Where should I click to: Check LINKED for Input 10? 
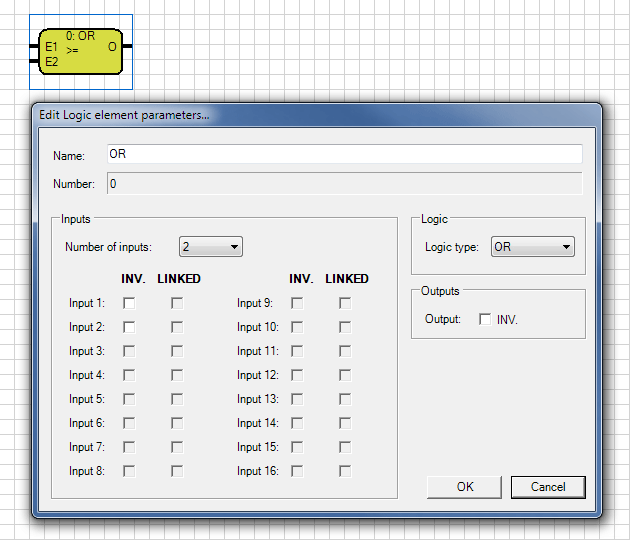click(x=345, y=327)
